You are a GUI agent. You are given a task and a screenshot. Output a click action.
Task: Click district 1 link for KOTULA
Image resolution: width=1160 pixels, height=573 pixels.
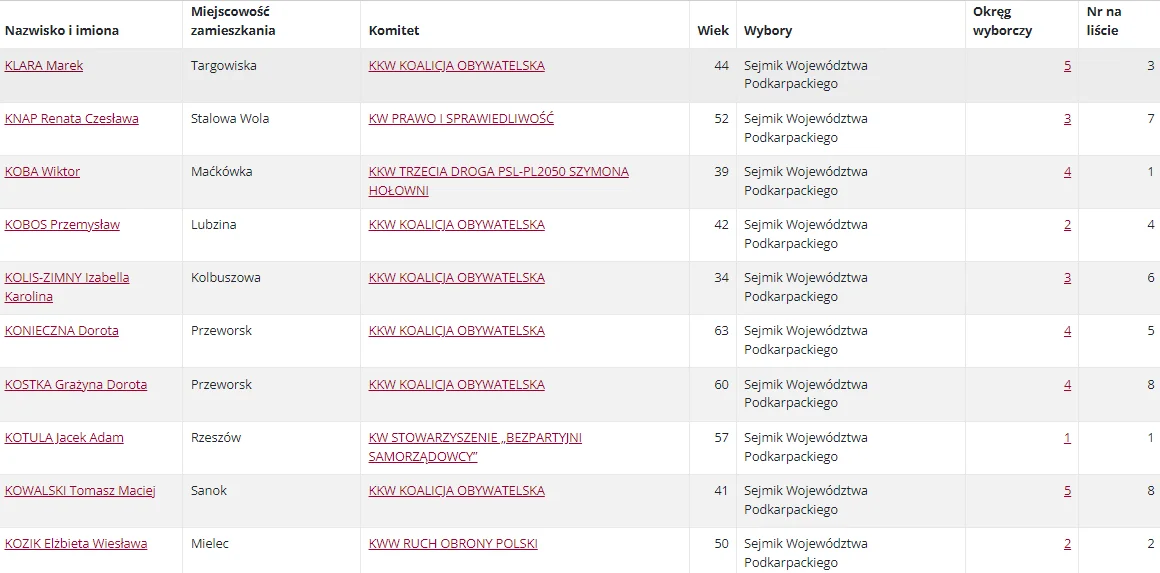pyautogui.click(x=1068, y=438)
